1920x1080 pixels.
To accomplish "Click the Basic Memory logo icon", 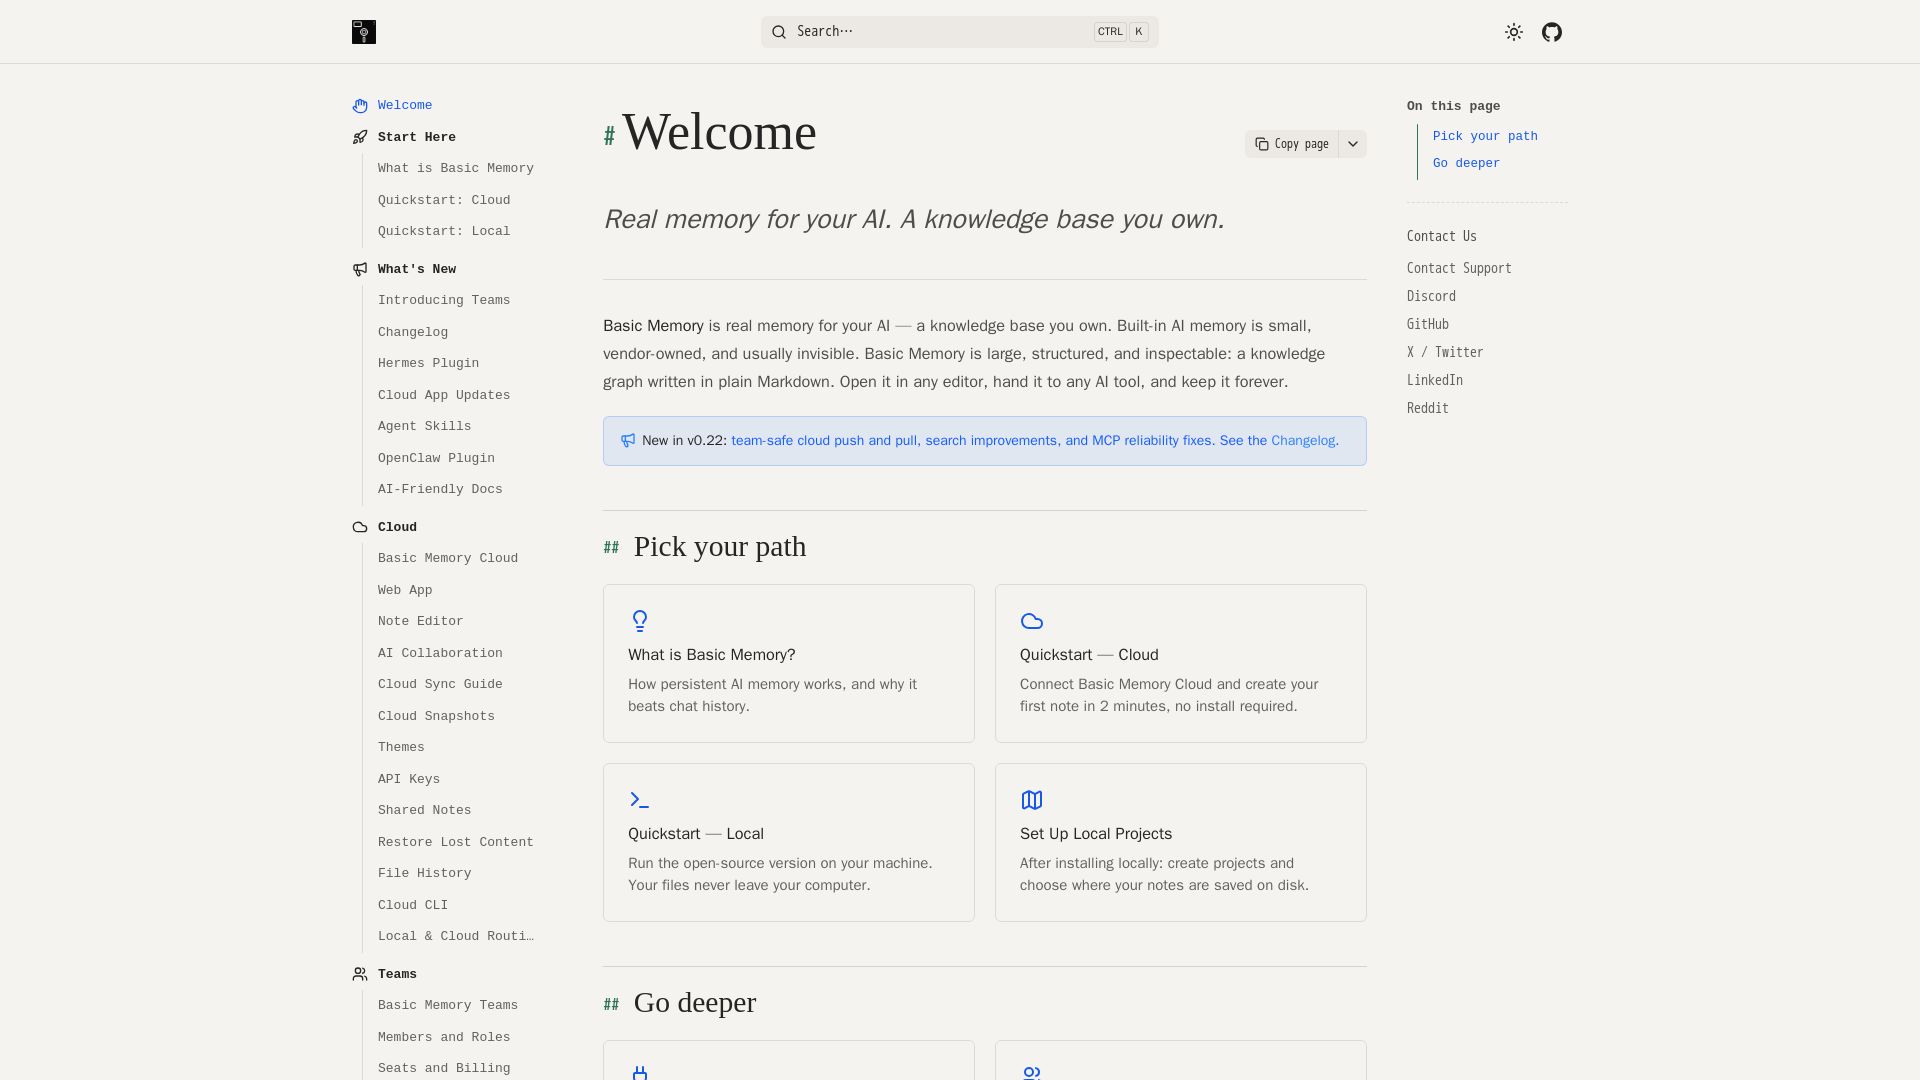I will 364,32.
